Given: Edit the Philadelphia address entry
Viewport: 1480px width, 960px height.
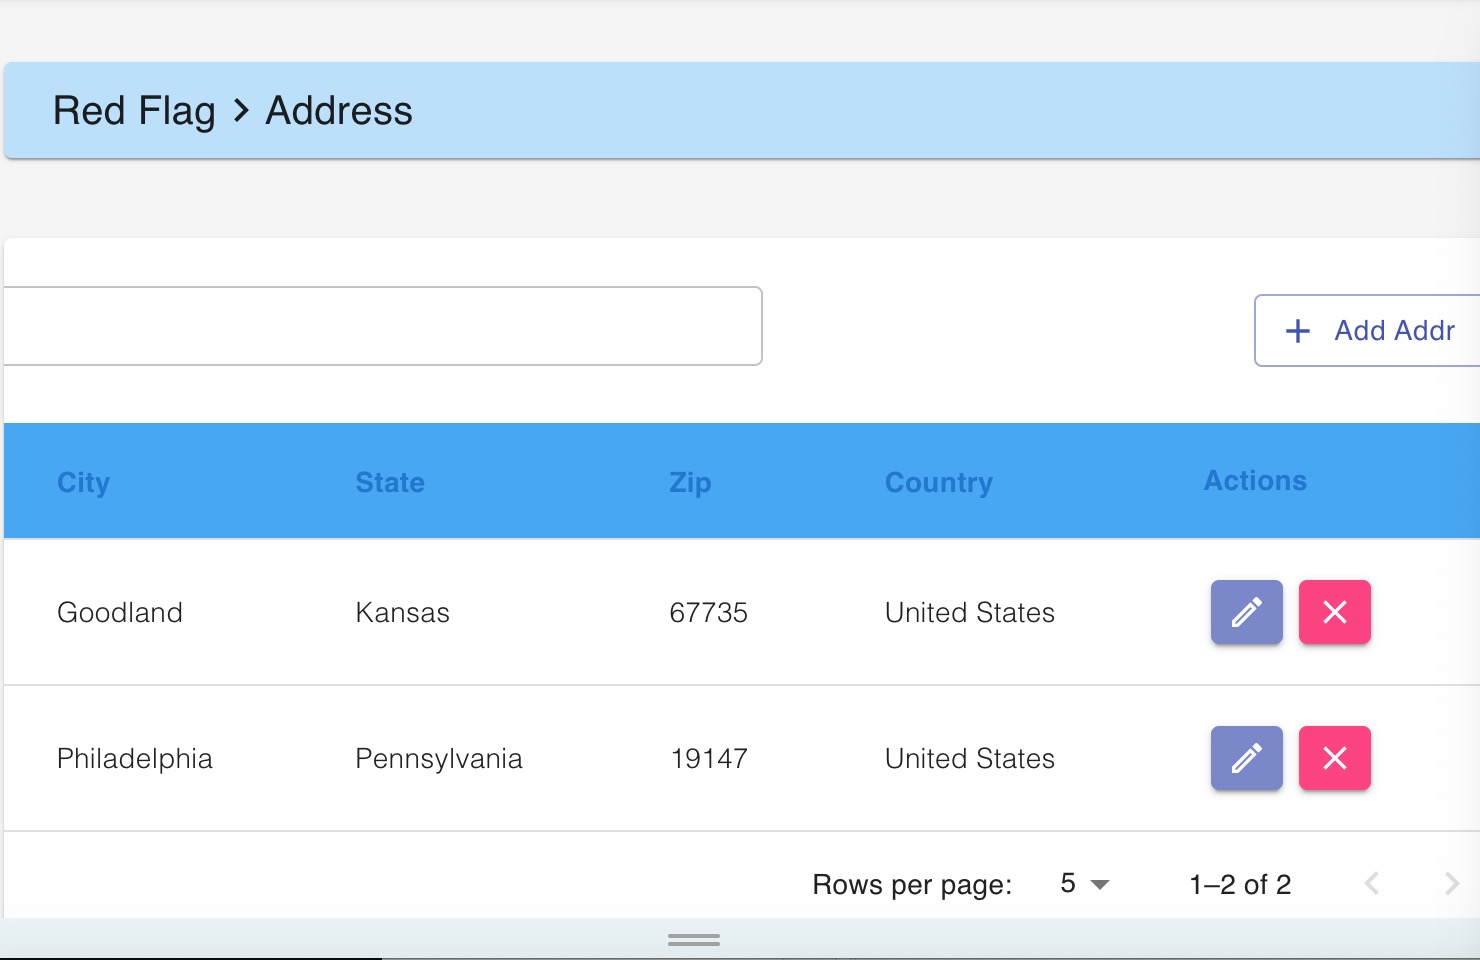Looking at the screenshot, I should pyautogui.click(x=1246, y=758).
